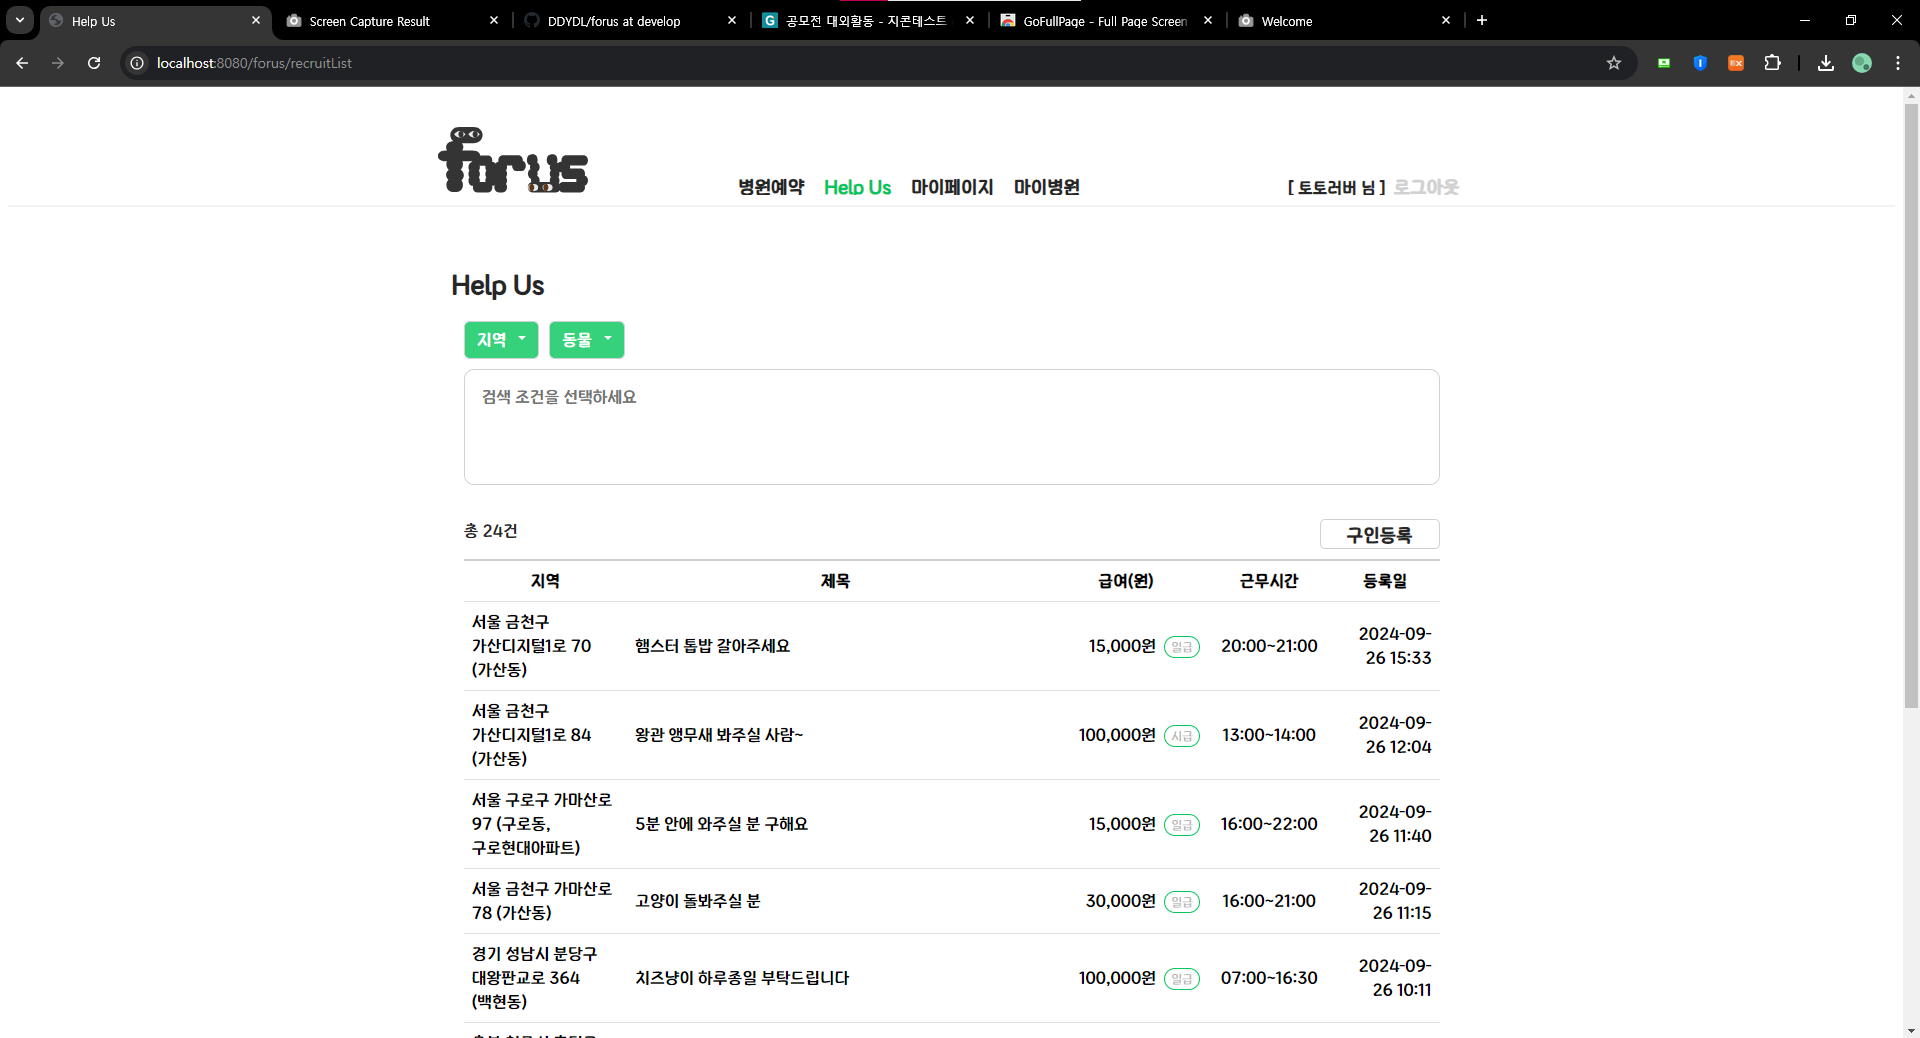Image resolution: width=1920 pixels, height=1038 pixels.
Task: Click 일급 badge in 햄스터 row
Action: point(1181,647)
